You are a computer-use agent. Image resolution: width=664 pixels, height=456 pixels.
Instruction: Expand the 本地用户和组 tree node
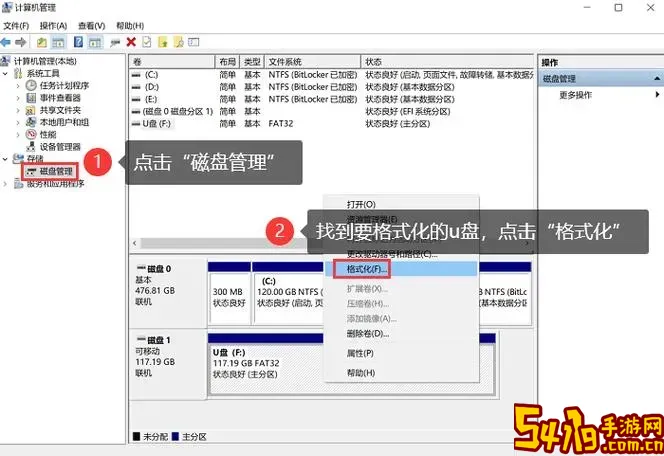(x=18, y=122)
